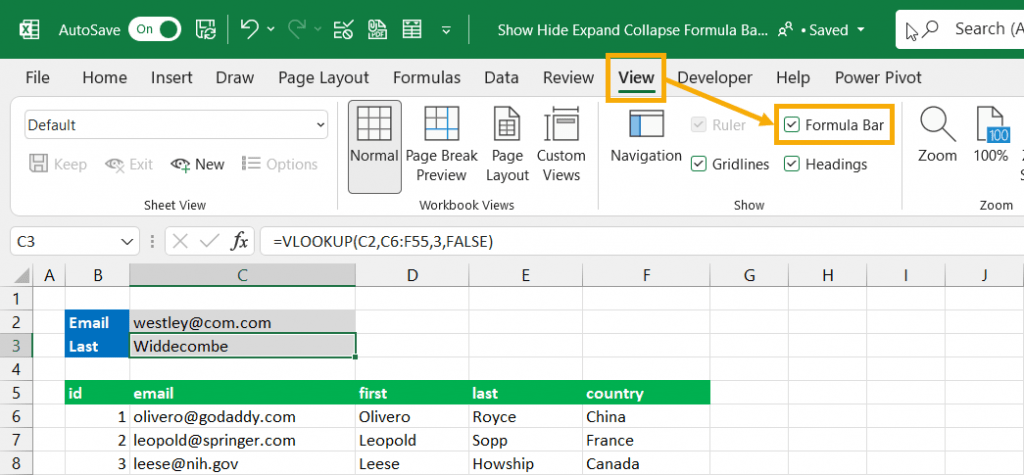The height and width of the screenshot is (475, 1024).
Task: Open the Formulas ribbon tab
Action: 426,77
